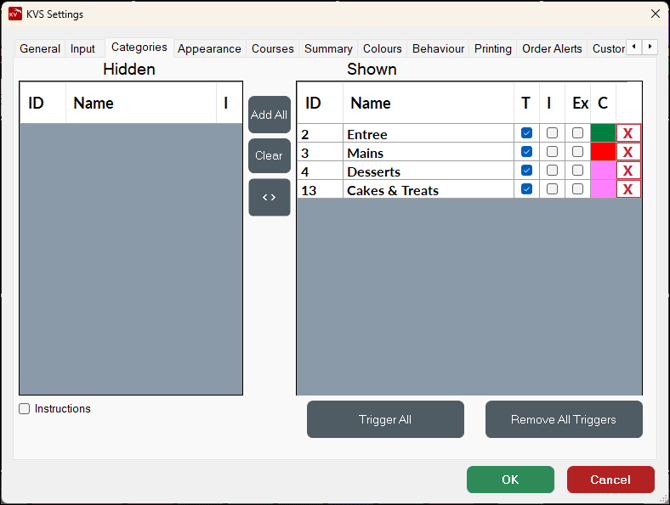Select the partially visible Custom tab

point(608,49)
